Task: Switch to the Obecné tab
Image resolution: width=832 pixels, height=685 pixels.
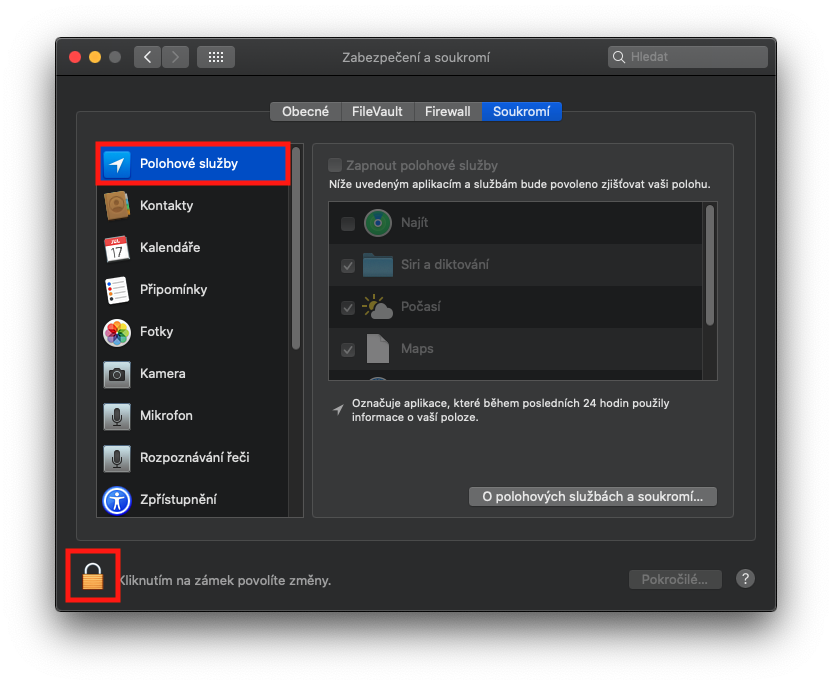Action: (x=305, y=111)
